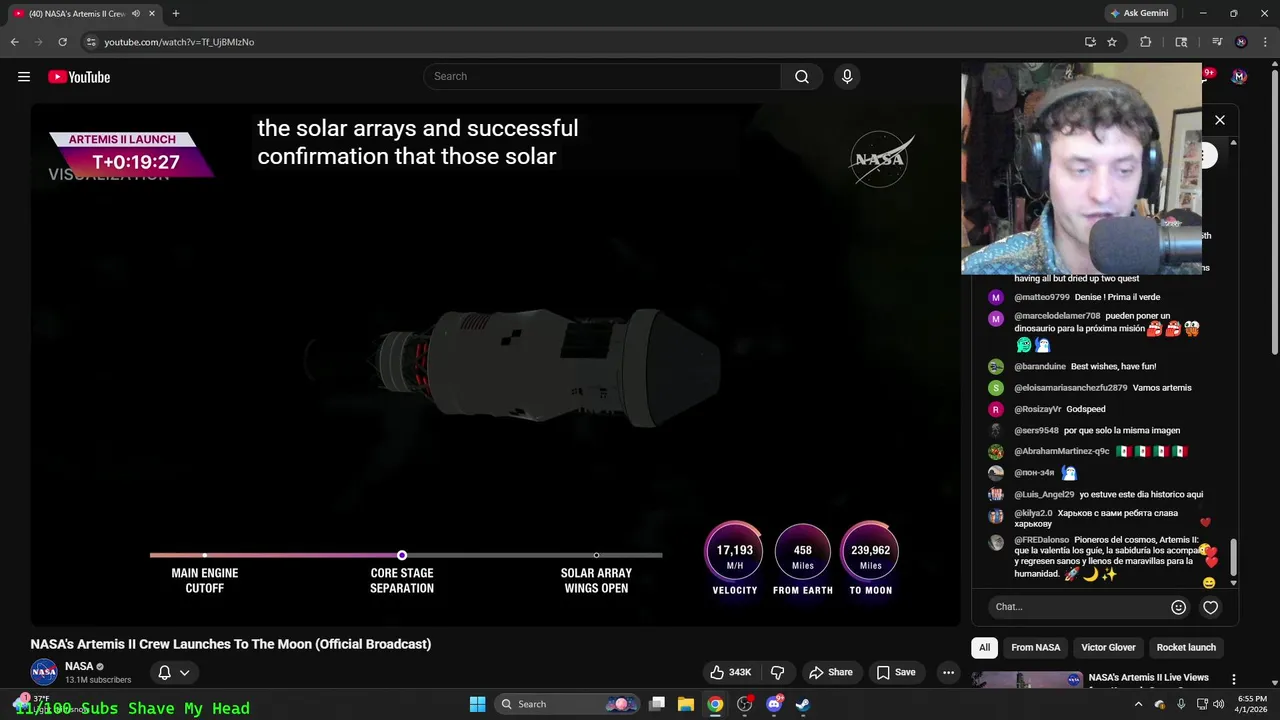Click Main Engine Cutoff timeline marker
Screen dimensions: 1280x720
[x=205, y=555]
